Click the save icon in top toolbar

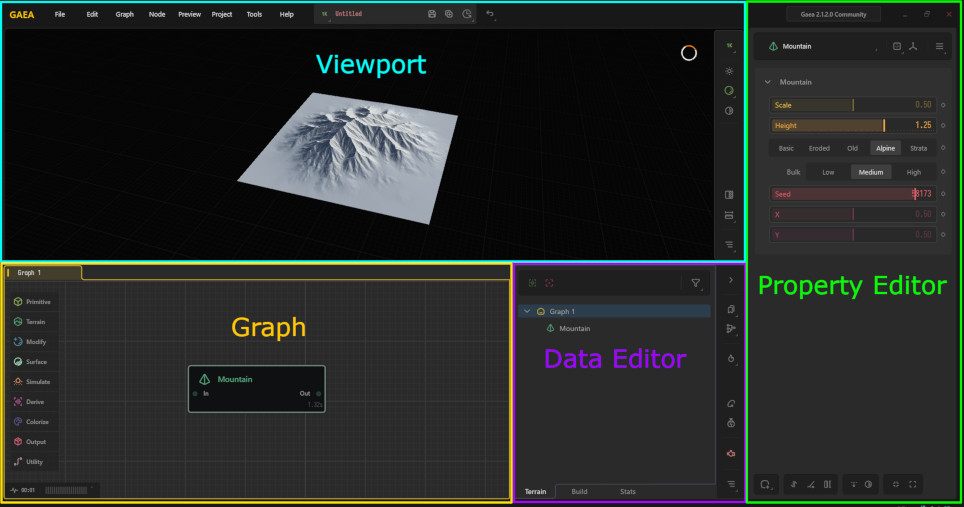click(432, 14)
